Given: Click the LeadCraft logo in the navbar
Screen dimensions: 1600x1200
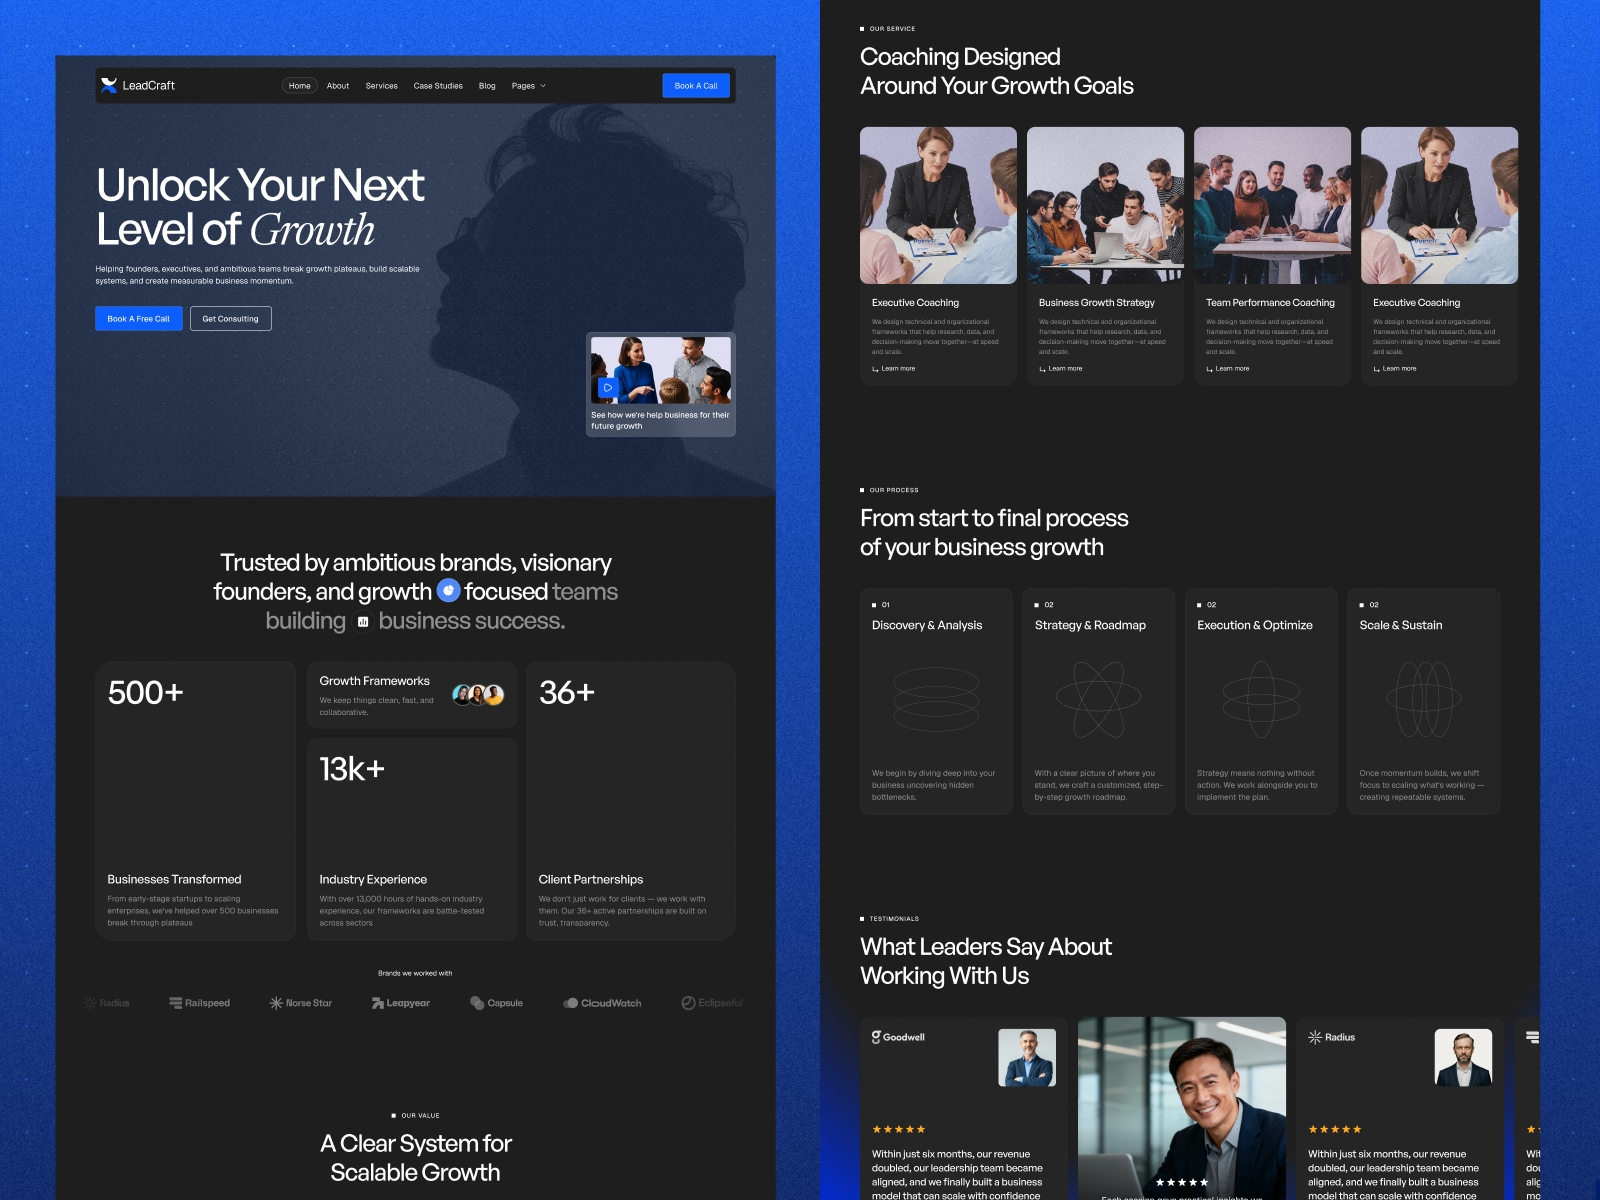Looking at the screenshot, I should [138, 85].
